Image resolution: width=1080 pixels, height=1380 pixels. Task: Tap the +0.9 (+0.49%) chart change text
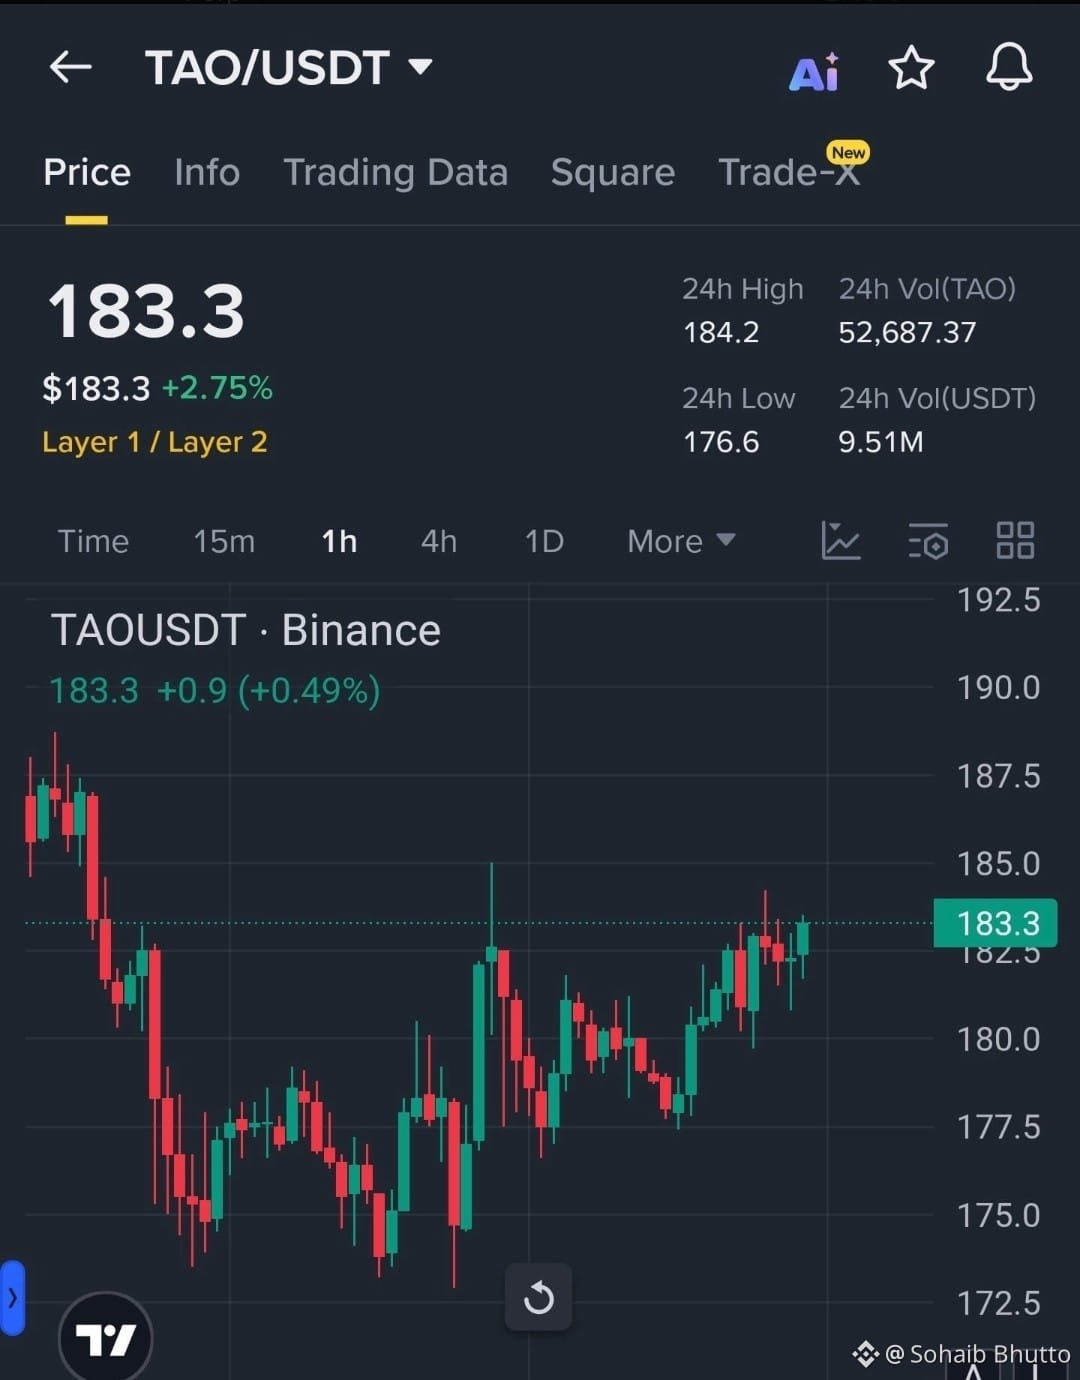coord(268,691)
